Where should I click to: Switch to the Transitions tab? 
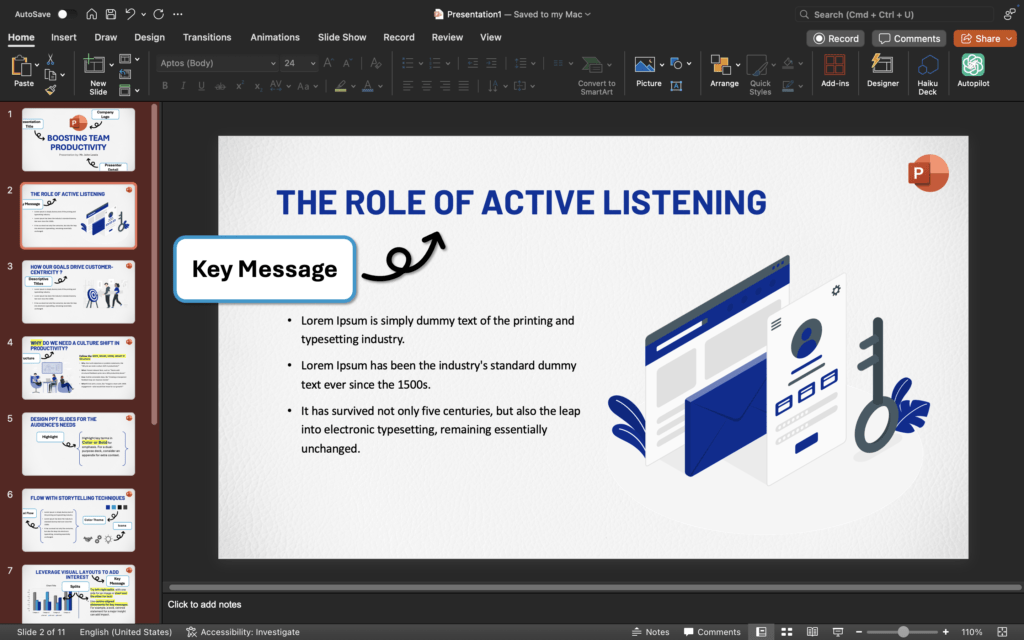pyautogui.click(x=207, y=37)
